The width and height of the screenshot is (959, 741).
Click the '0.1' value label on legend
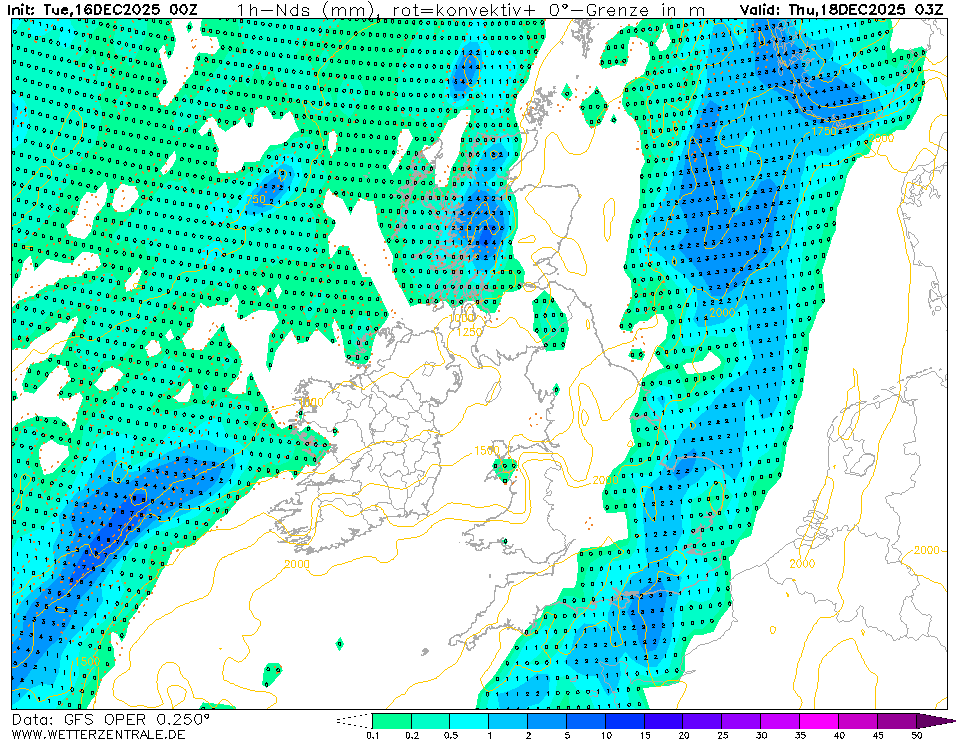tap(372, 735)
